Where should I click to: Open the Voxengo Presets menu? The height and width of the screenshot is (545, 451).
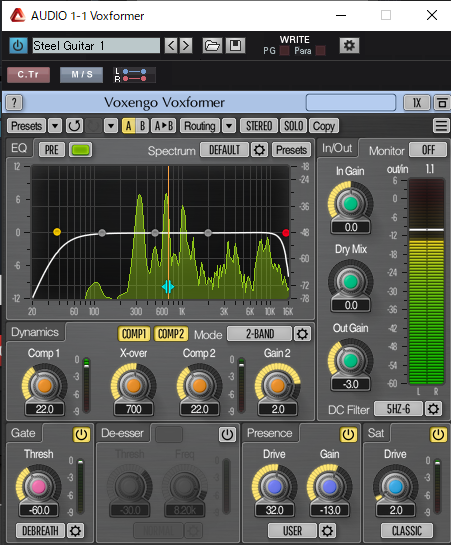[26, 126]
